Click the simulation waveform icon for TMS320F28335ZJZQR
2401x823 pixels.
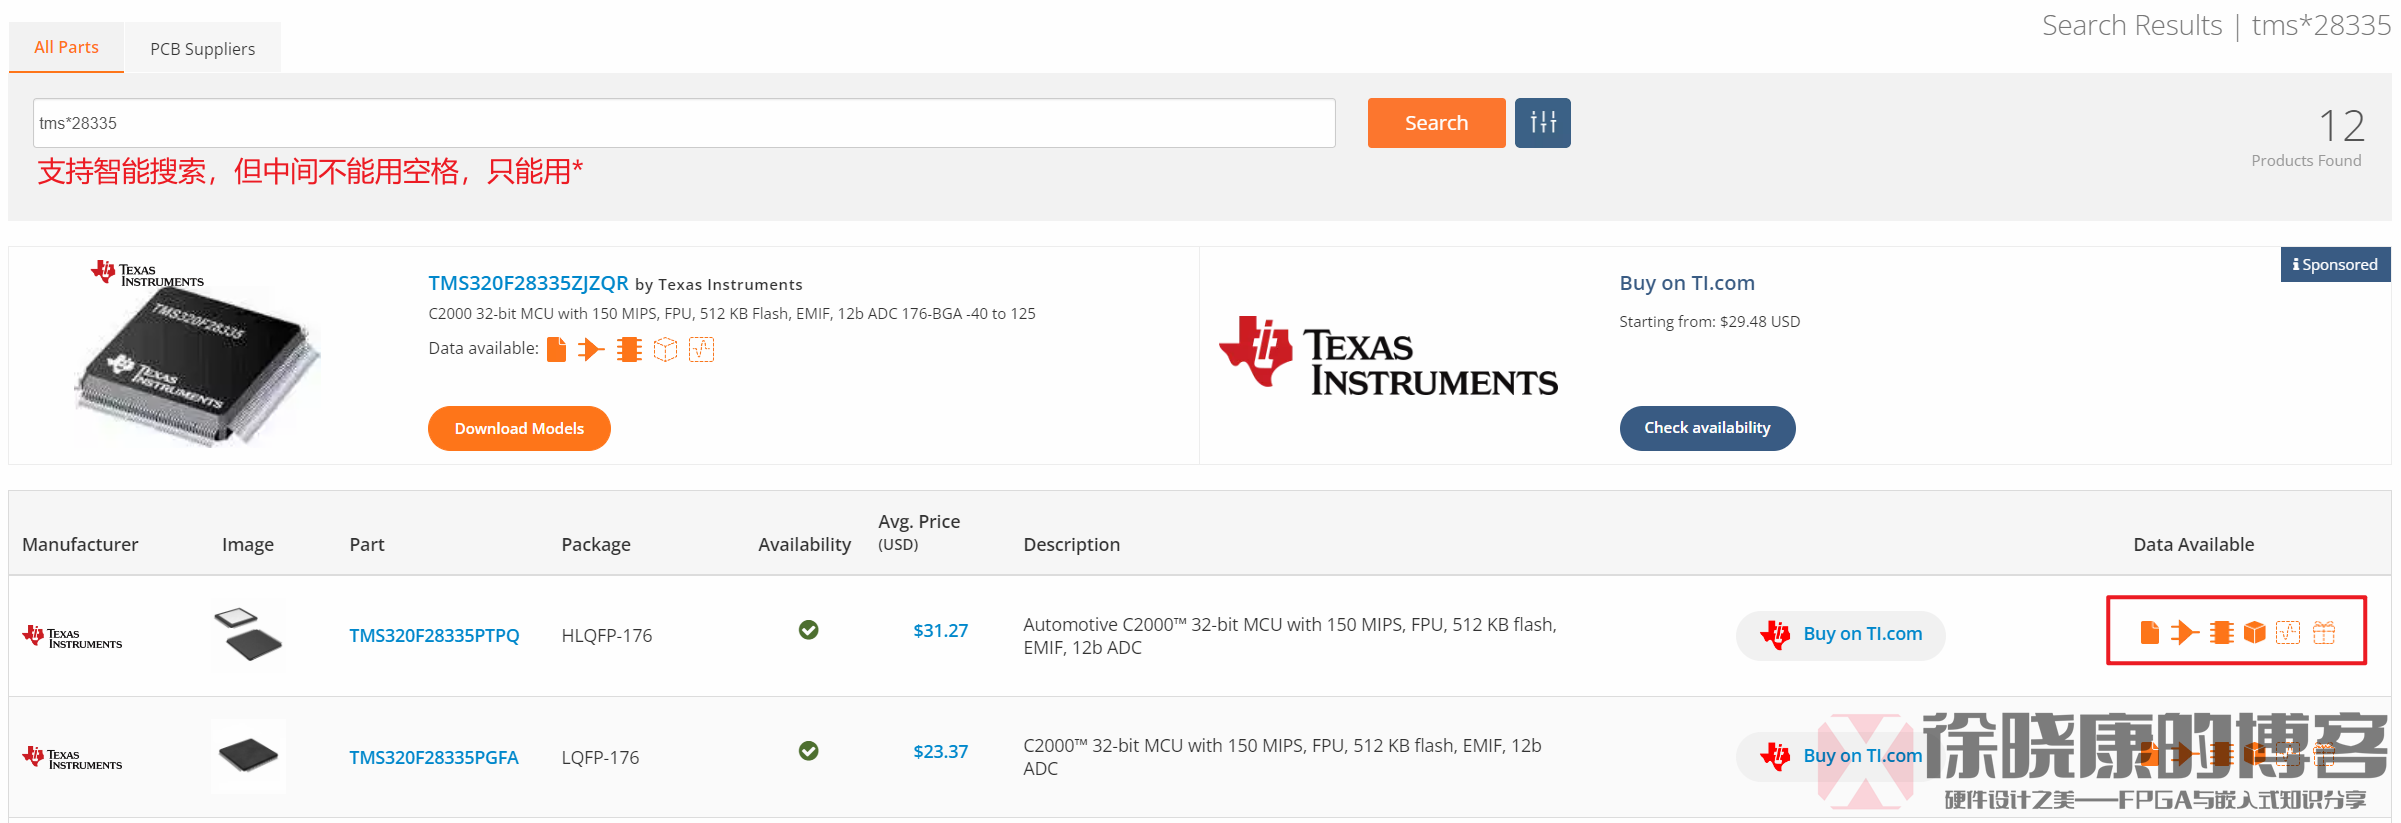click(x=701, y=349)
